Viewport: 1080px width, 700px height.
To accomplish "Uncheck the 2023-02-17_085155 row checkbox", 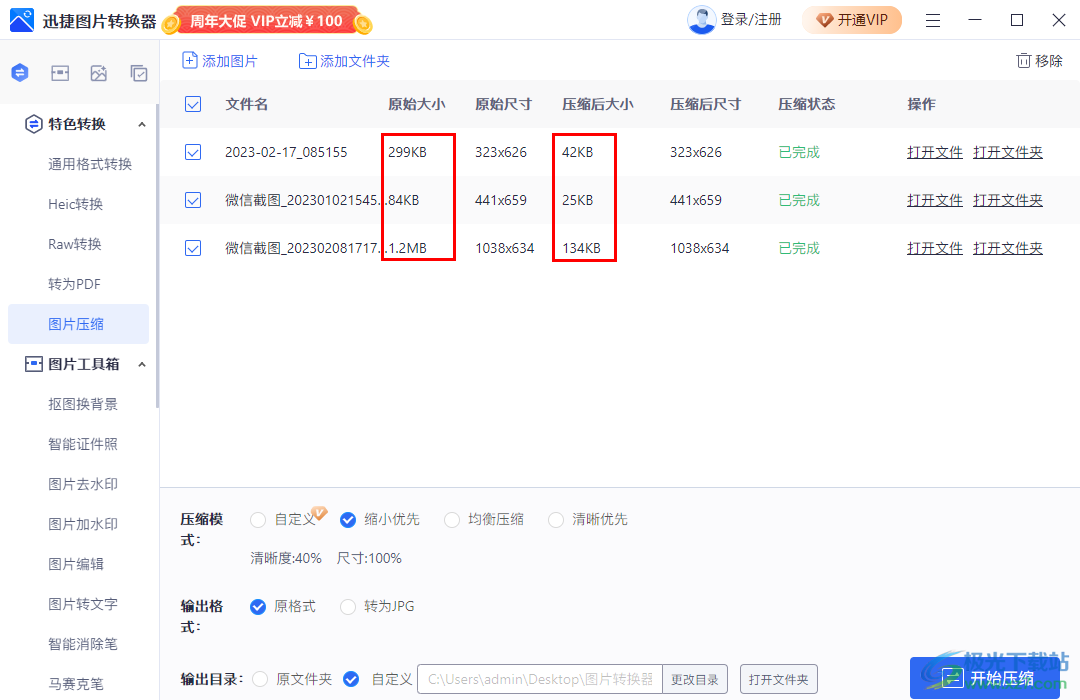I will (193, 152).
